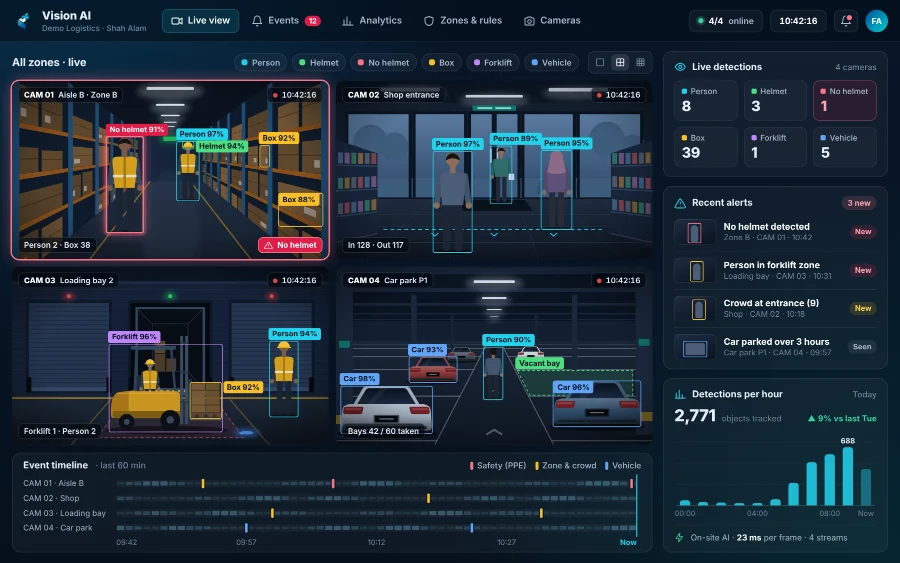Click the lightning bolt On-site AI icon
Screen dimensions: 900x563
[x=680, y=538]
